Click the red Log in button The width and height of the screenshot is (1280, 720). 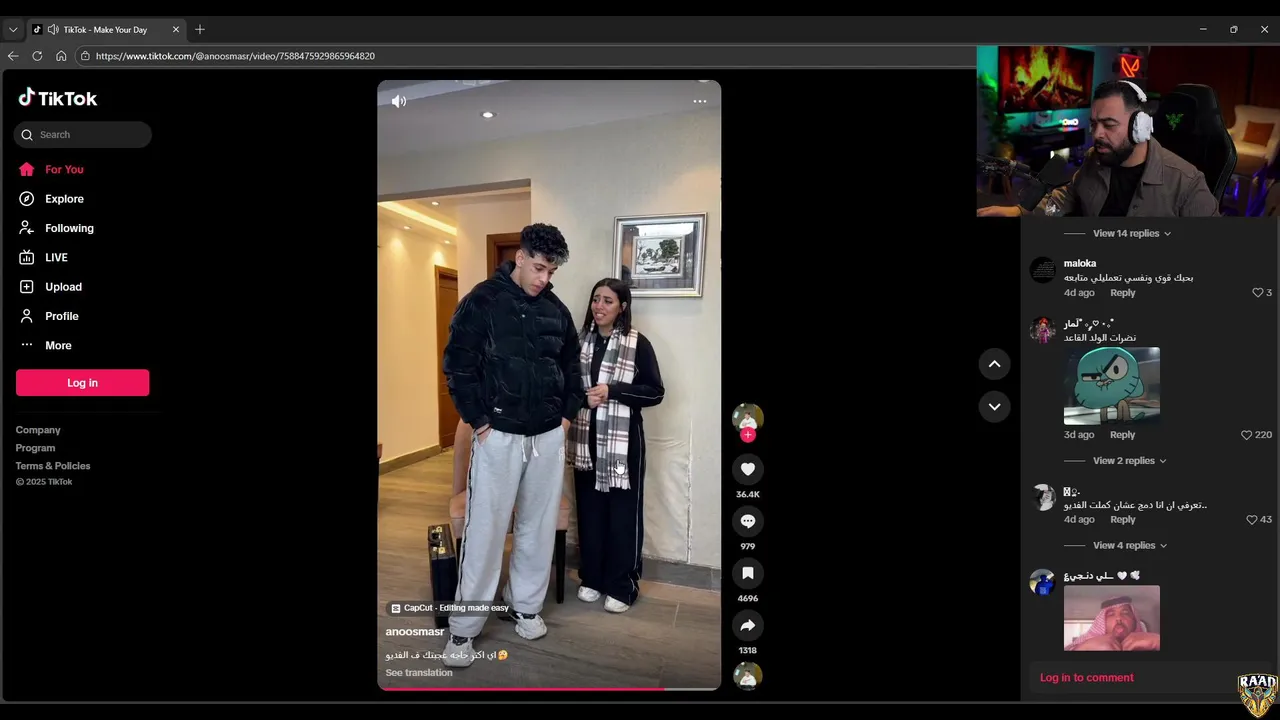(82, 382)
